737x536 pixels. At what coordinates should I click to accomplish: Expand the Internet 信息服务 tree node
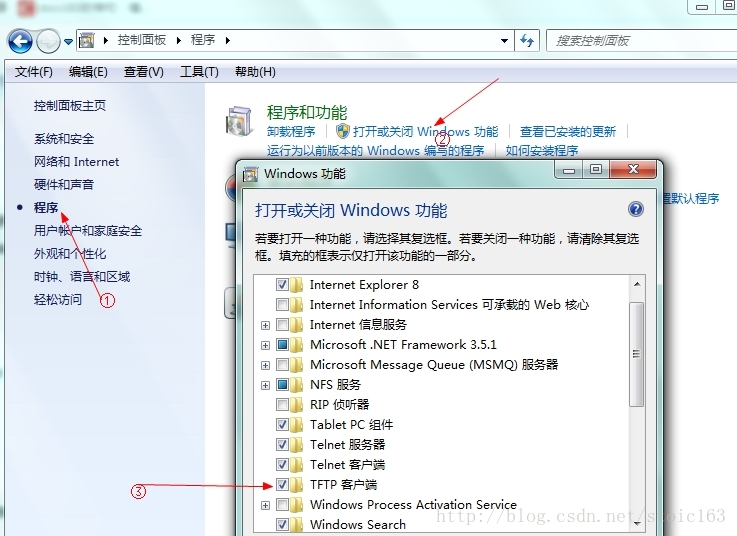click(x=265, y=325)
